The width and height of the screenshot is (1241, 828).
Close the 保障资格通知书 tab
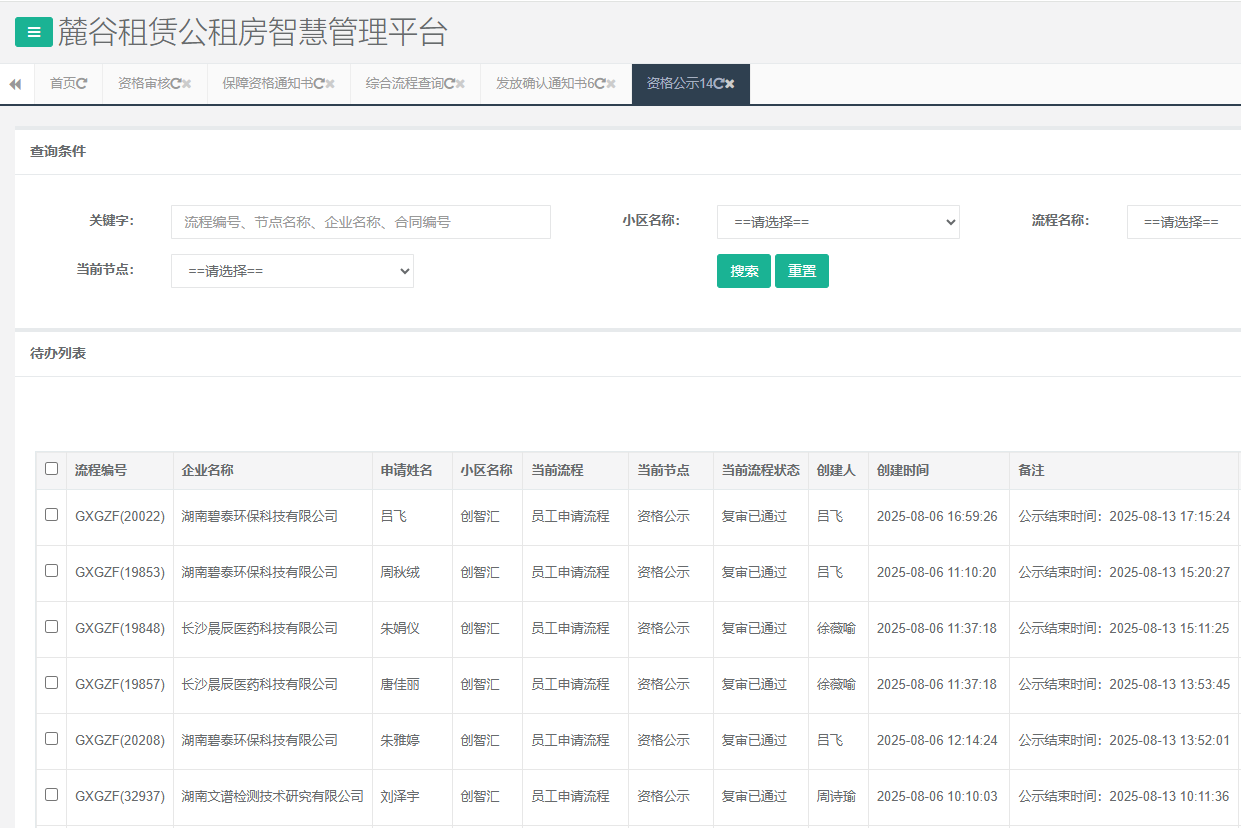click(x=330, y=84)
